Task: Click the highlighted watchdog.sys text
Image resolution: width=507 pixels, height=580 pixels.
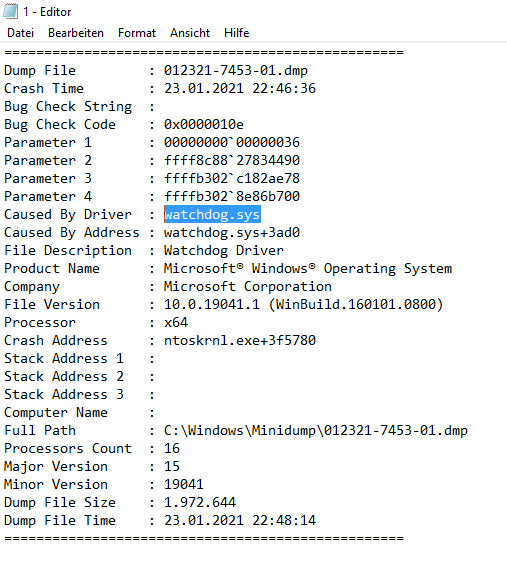Action: pyautogui.click(x=212, y=215)
